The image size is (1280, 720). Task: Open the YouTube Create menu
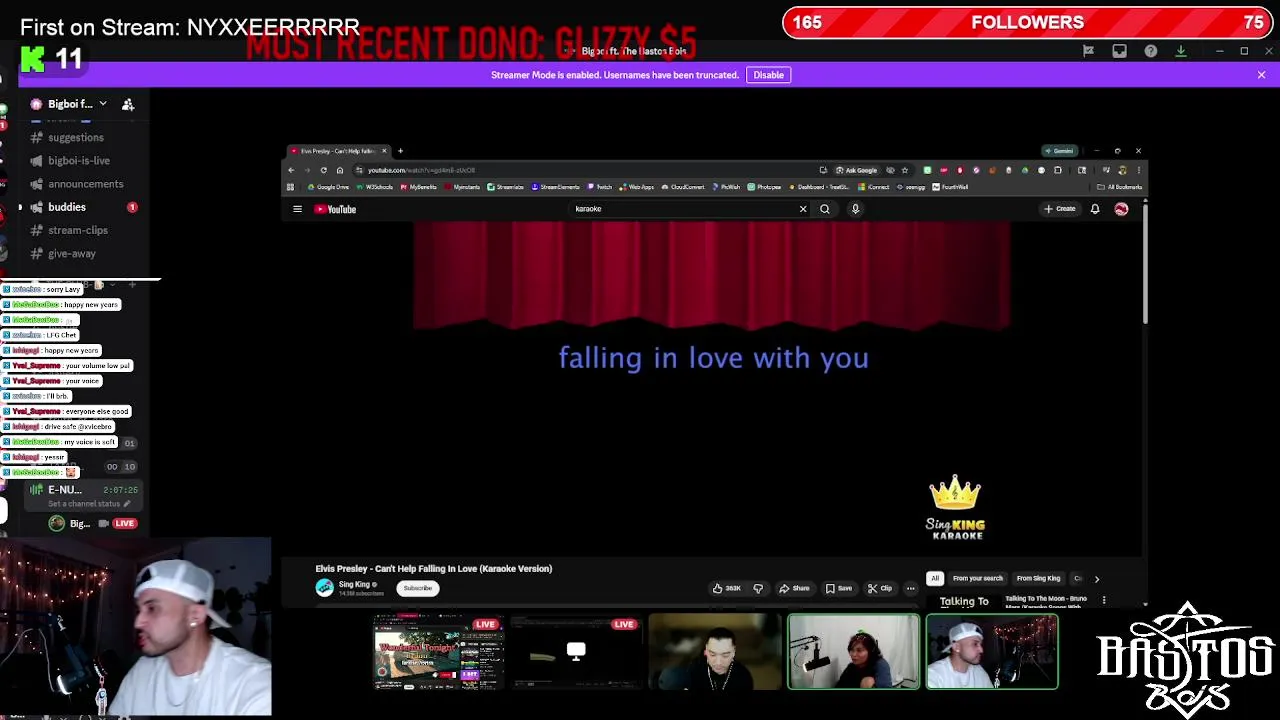click(1060, 209)
